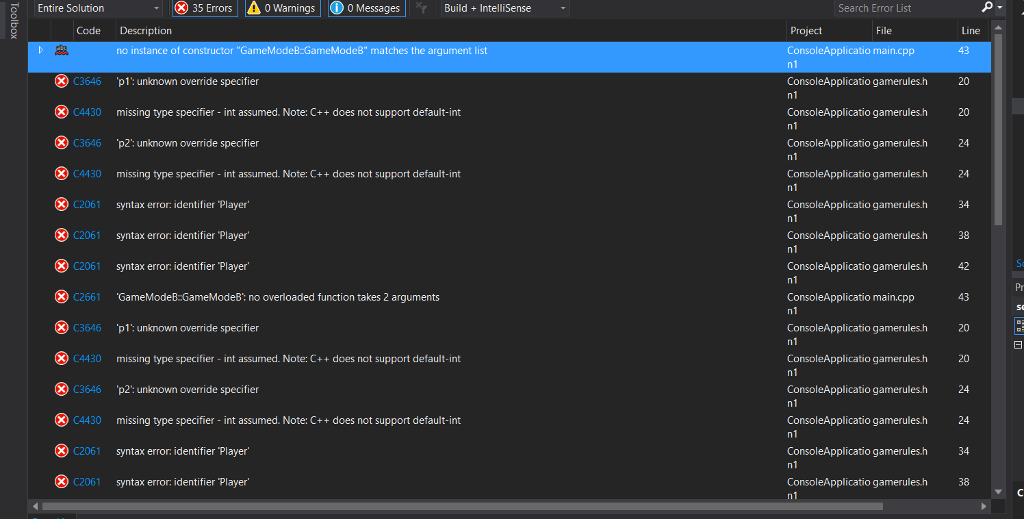Click the horizontal scrollbar left arrow

tap(35, 506)
